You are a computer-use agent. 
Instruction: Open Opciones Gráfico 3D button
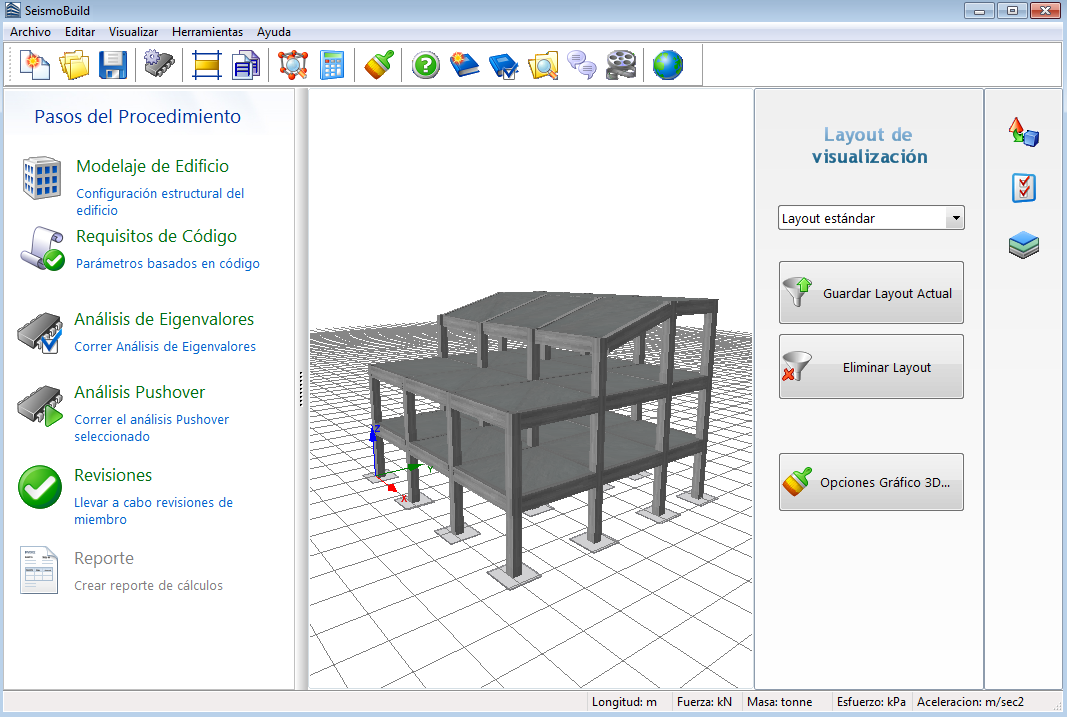coord(871,482)
